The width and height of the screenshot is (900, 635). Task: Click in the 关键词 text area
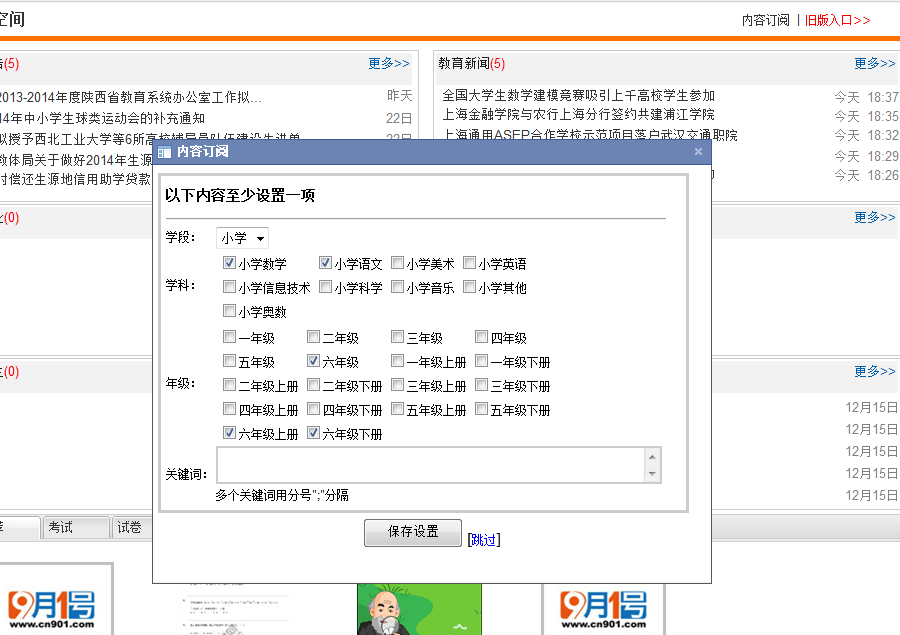[430, 465]
